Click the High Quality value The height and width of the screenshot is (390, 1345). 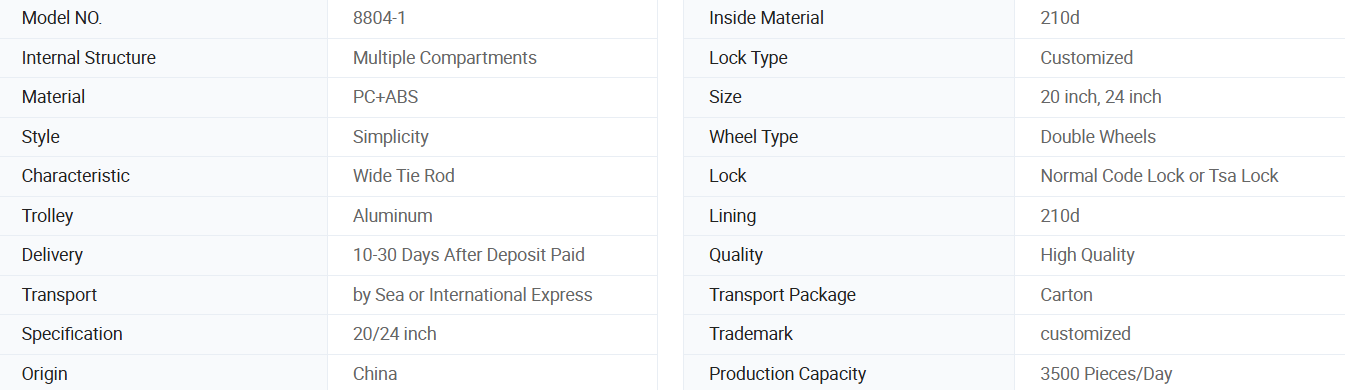[x=1088, y=255]
